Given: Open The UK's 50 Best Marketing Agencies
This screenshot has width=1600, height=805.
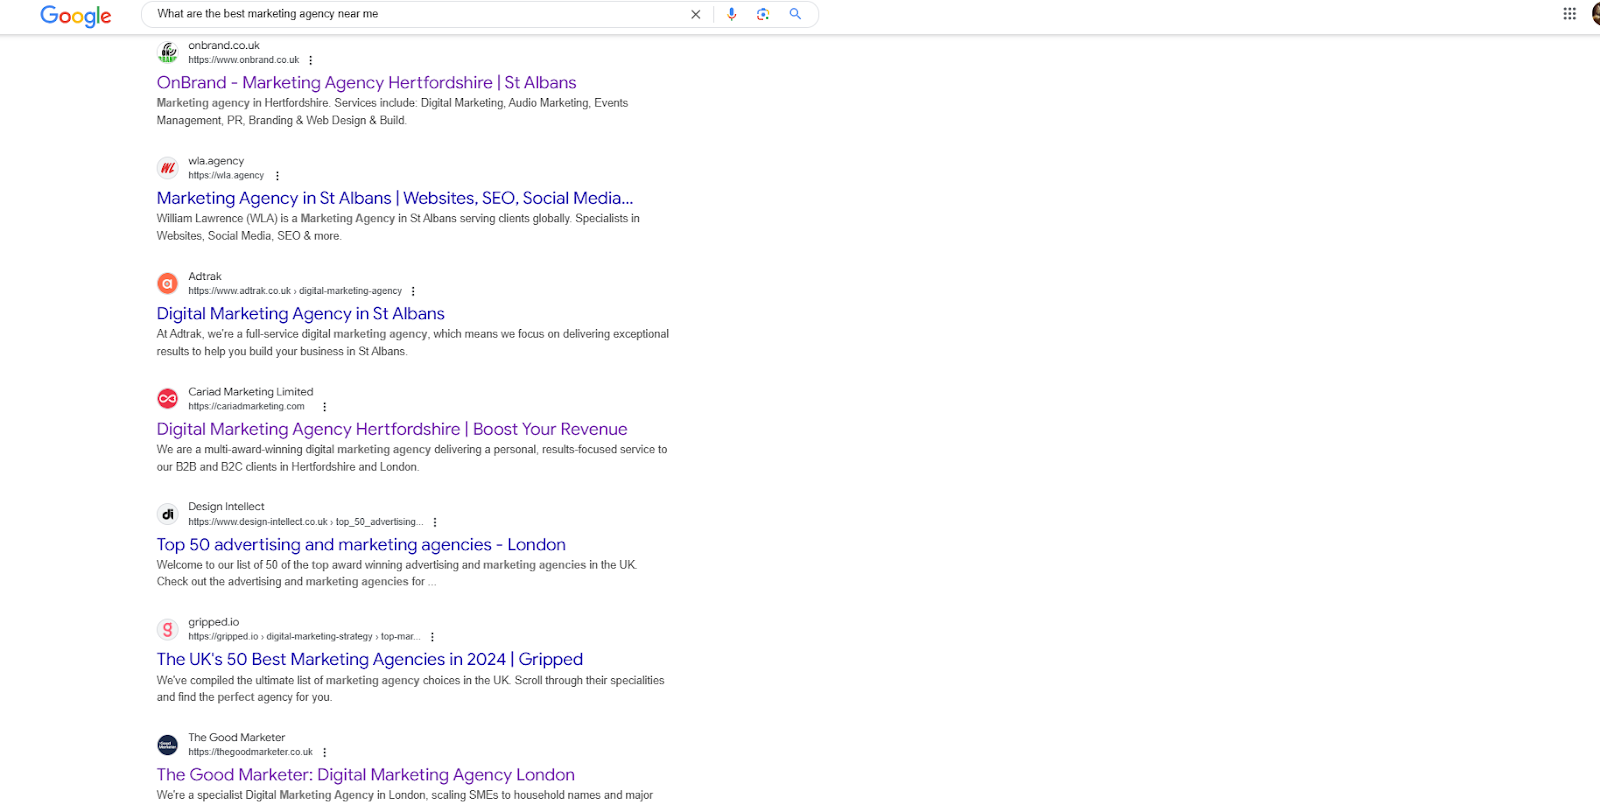Looking at the screenshot, I should (x=369, y=660).
